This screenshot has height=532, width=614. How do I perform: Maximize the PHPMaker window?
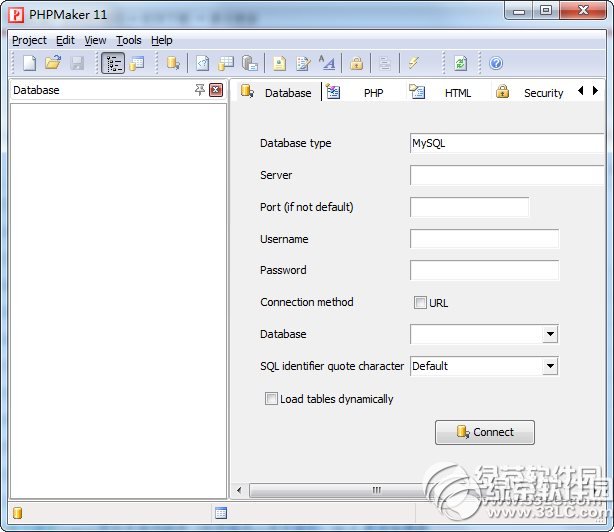(546, 10)
